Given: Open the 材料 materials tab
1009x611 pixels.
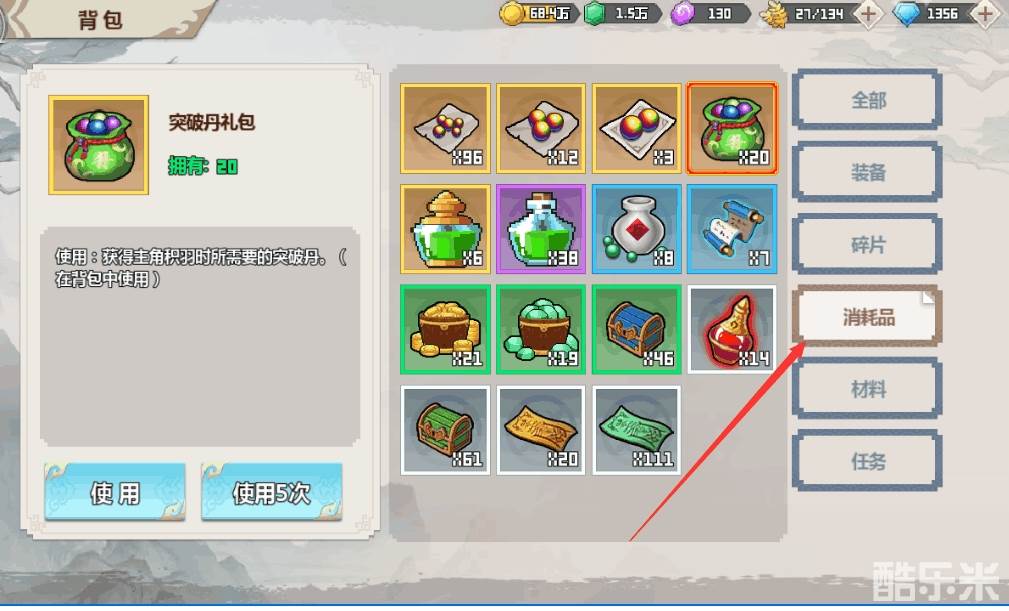Looking at the screenshot, I should [867, 388].
